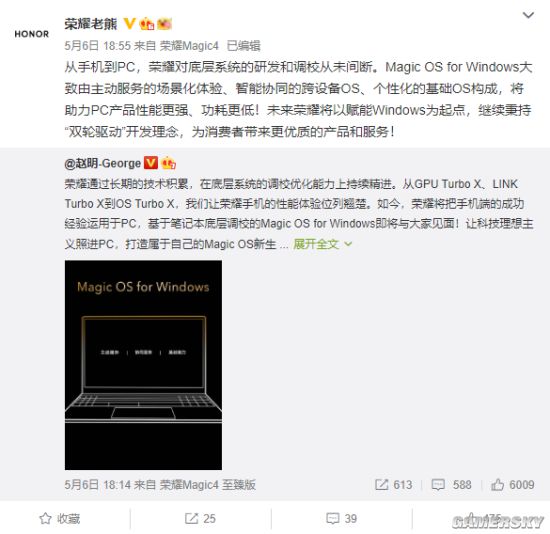Click the 荣耀Magic4 至臻版 source link
550x534 pixels.
[208, 485]
